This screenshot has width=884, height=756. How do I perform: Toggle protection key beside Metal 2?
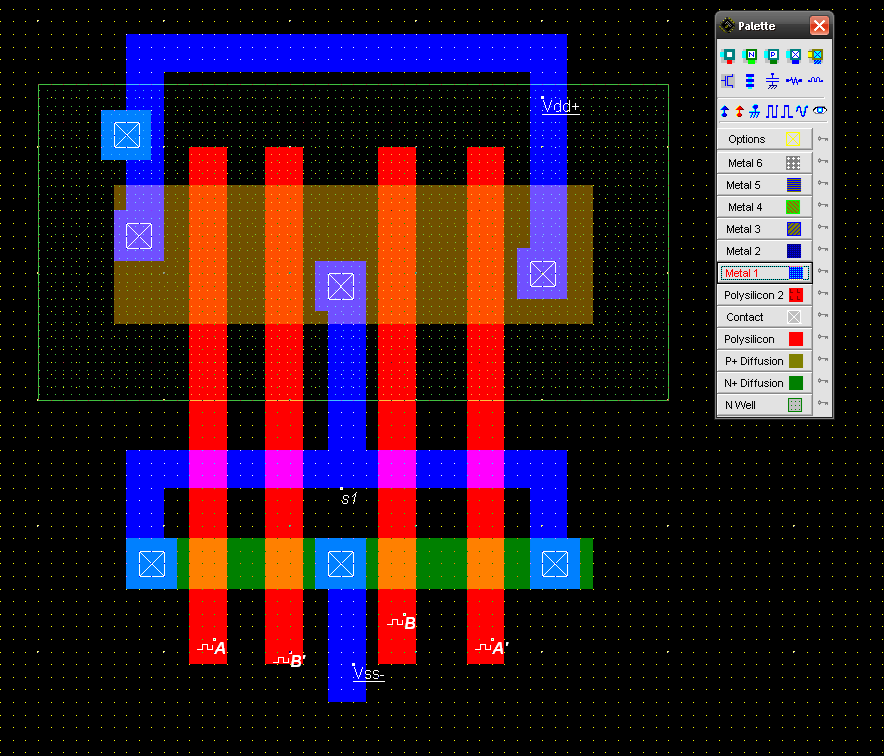[823, 249]
